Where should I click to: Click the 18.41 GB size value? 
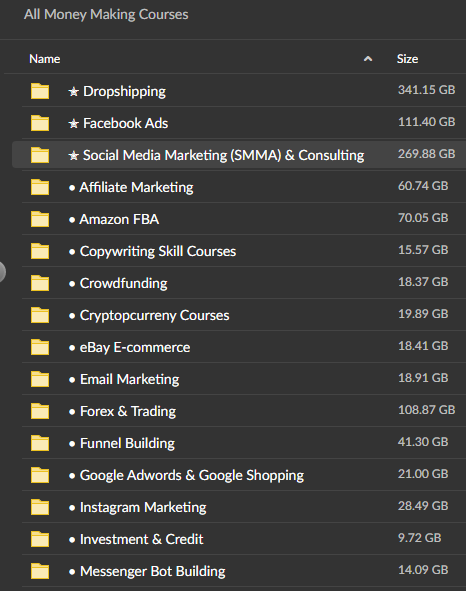click(423, 346)
